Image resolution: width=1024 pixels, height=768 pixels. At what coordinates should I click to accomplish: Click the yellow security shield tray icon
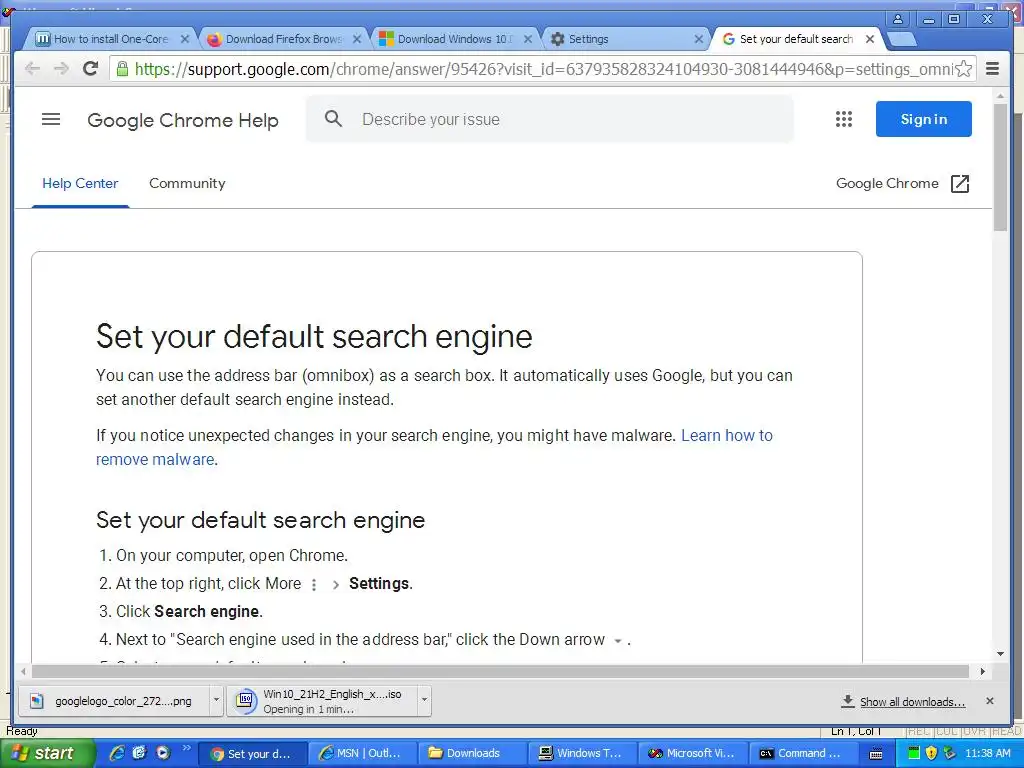click(x=931, y=753)
